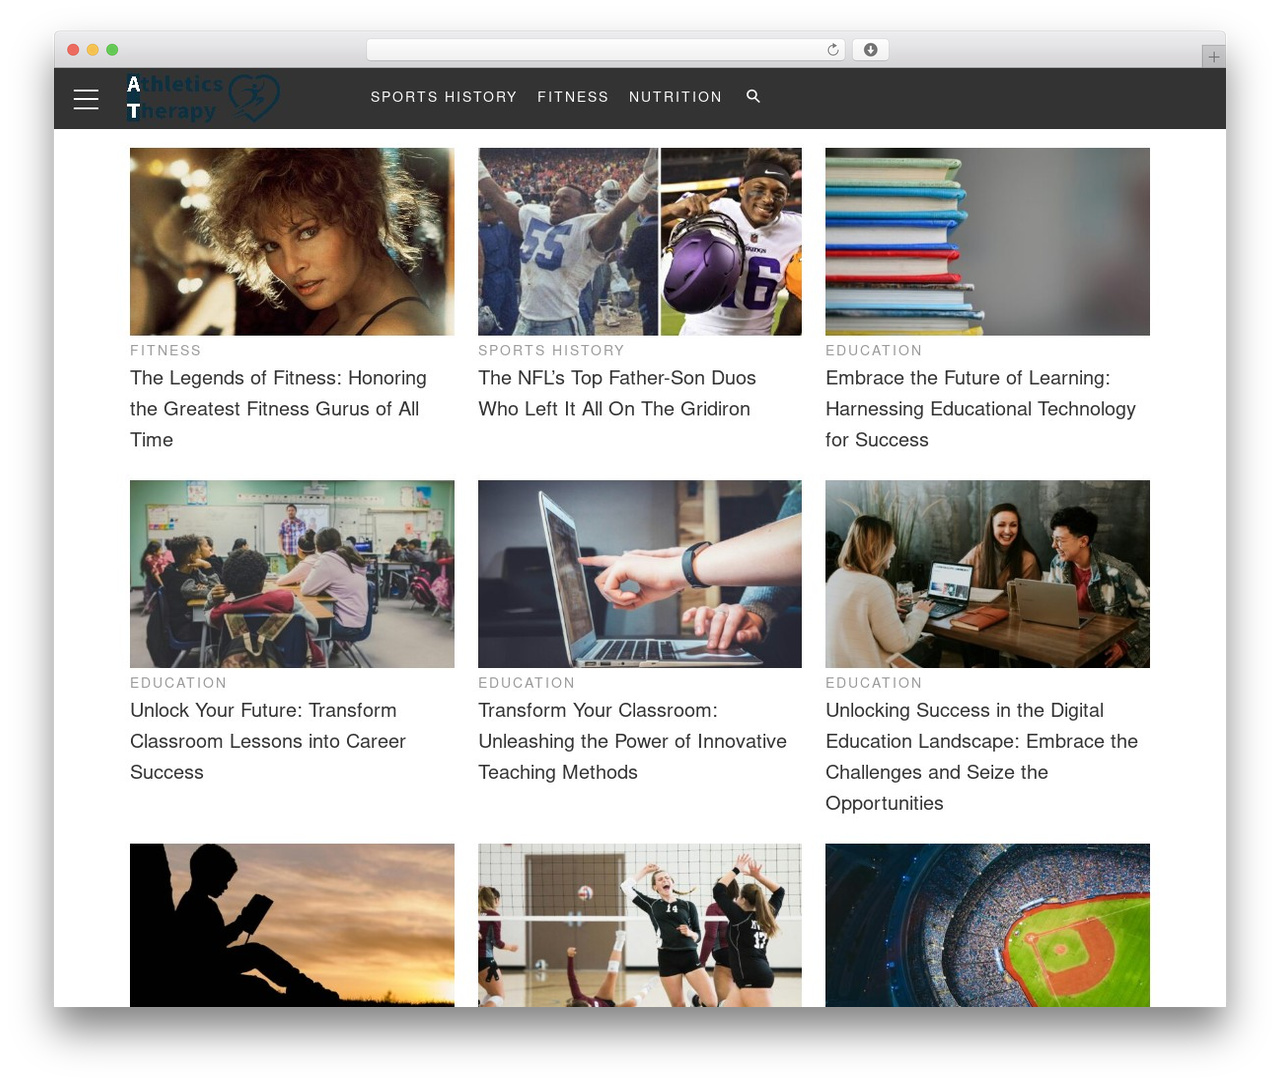Click the classroom with teacher thumbnail
This screenshot has width=1280, height=1084.
pyautogui.click(x=292, y=574)
